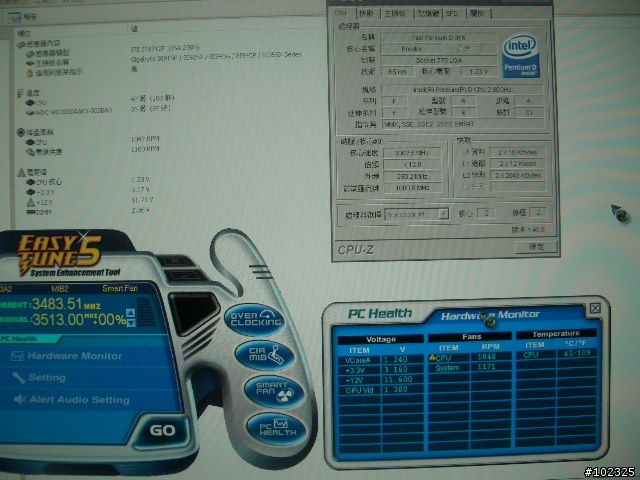The width and height of the screenshot is (640, 480).
Task: Click the PC Health oval button in EasyTune5
Action: (x=277, y=429)
